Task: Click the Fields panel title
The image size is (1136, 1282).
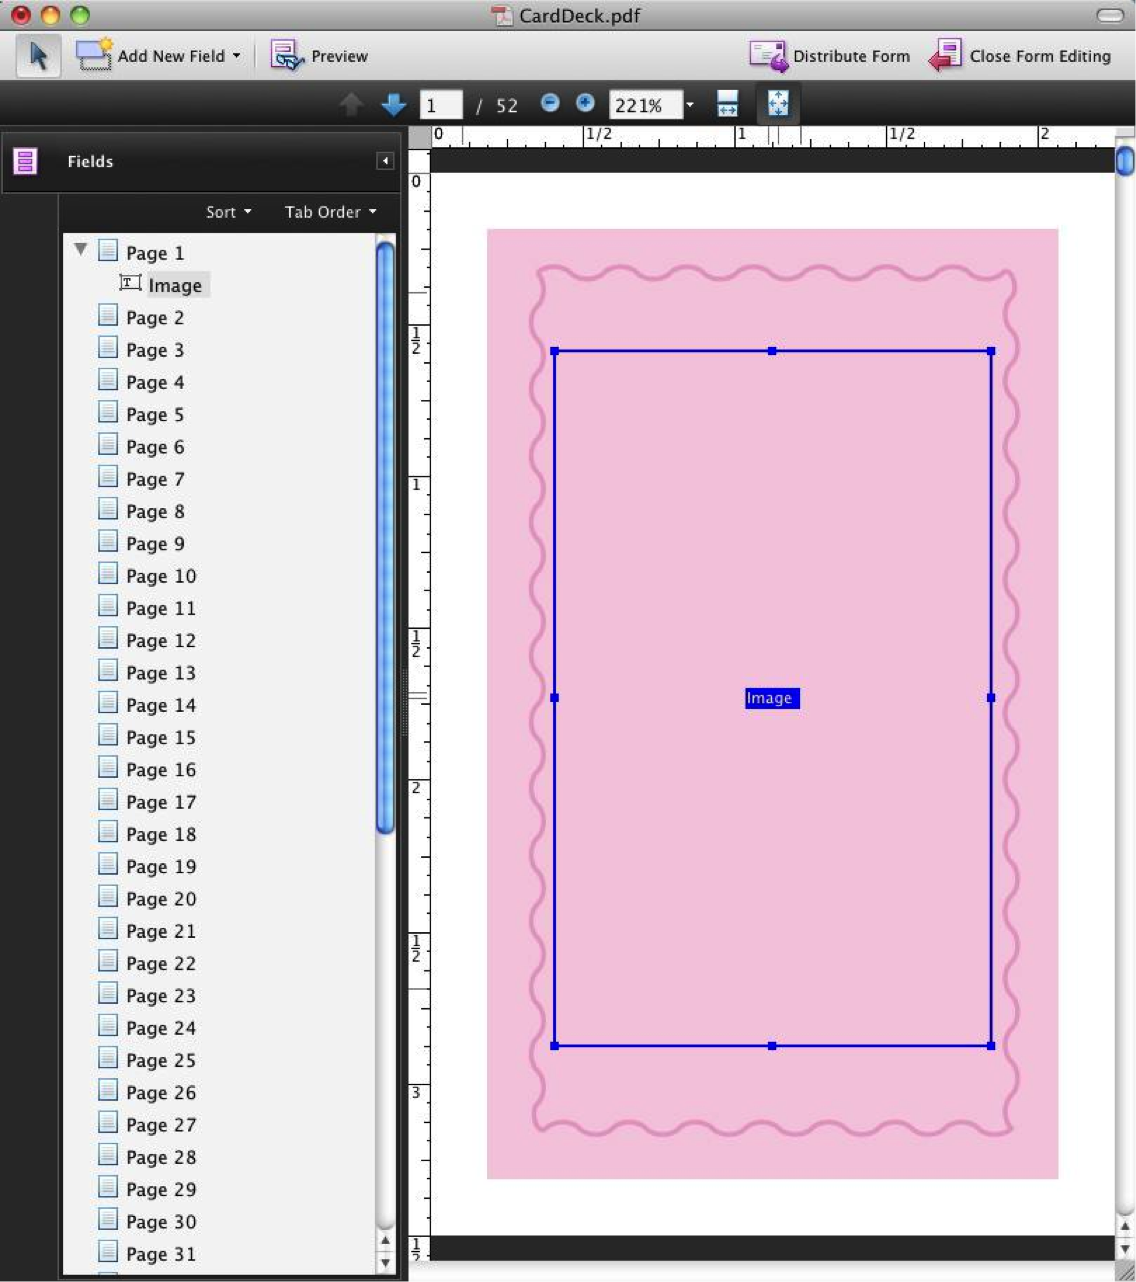Action: point(90,161)
